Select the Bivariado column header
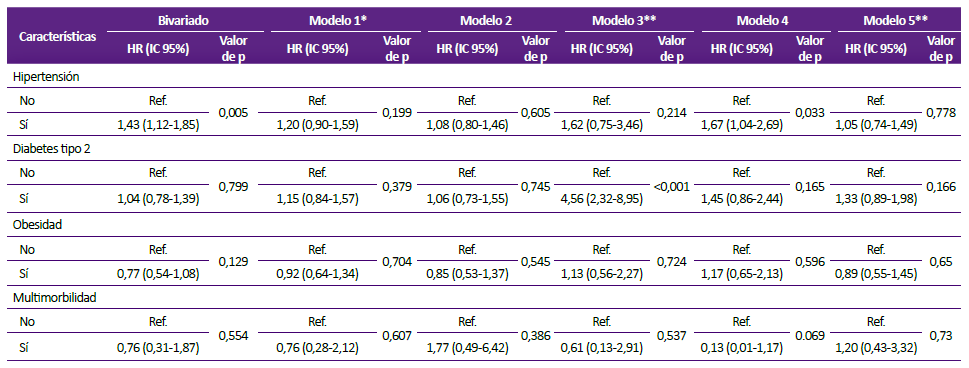 tap(182, 20)
